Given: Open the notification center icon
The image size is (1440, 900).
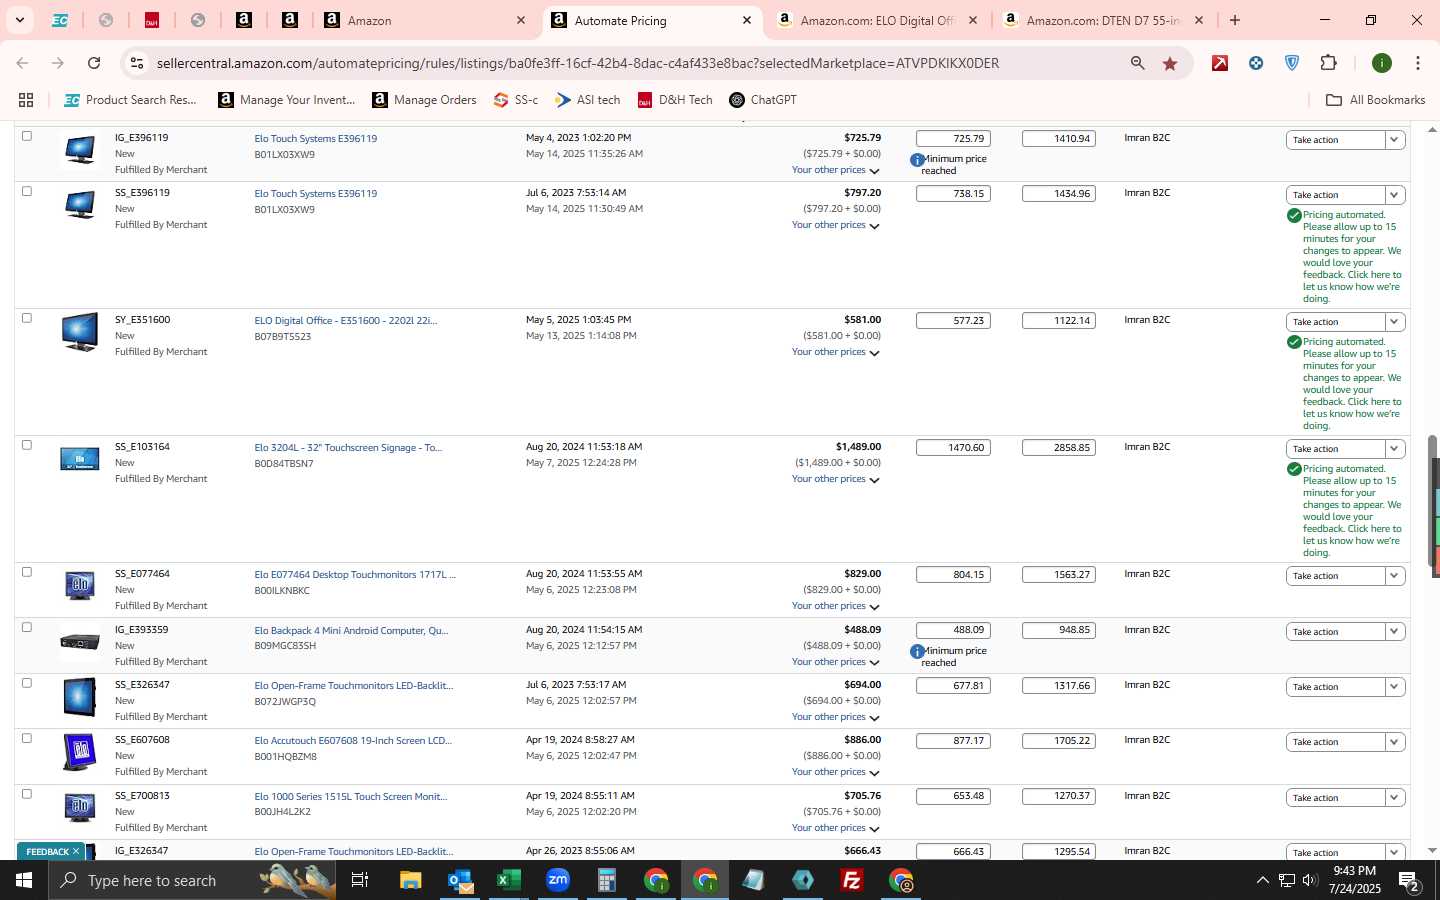Looking at the screenshot, I should click(1409, 880).
